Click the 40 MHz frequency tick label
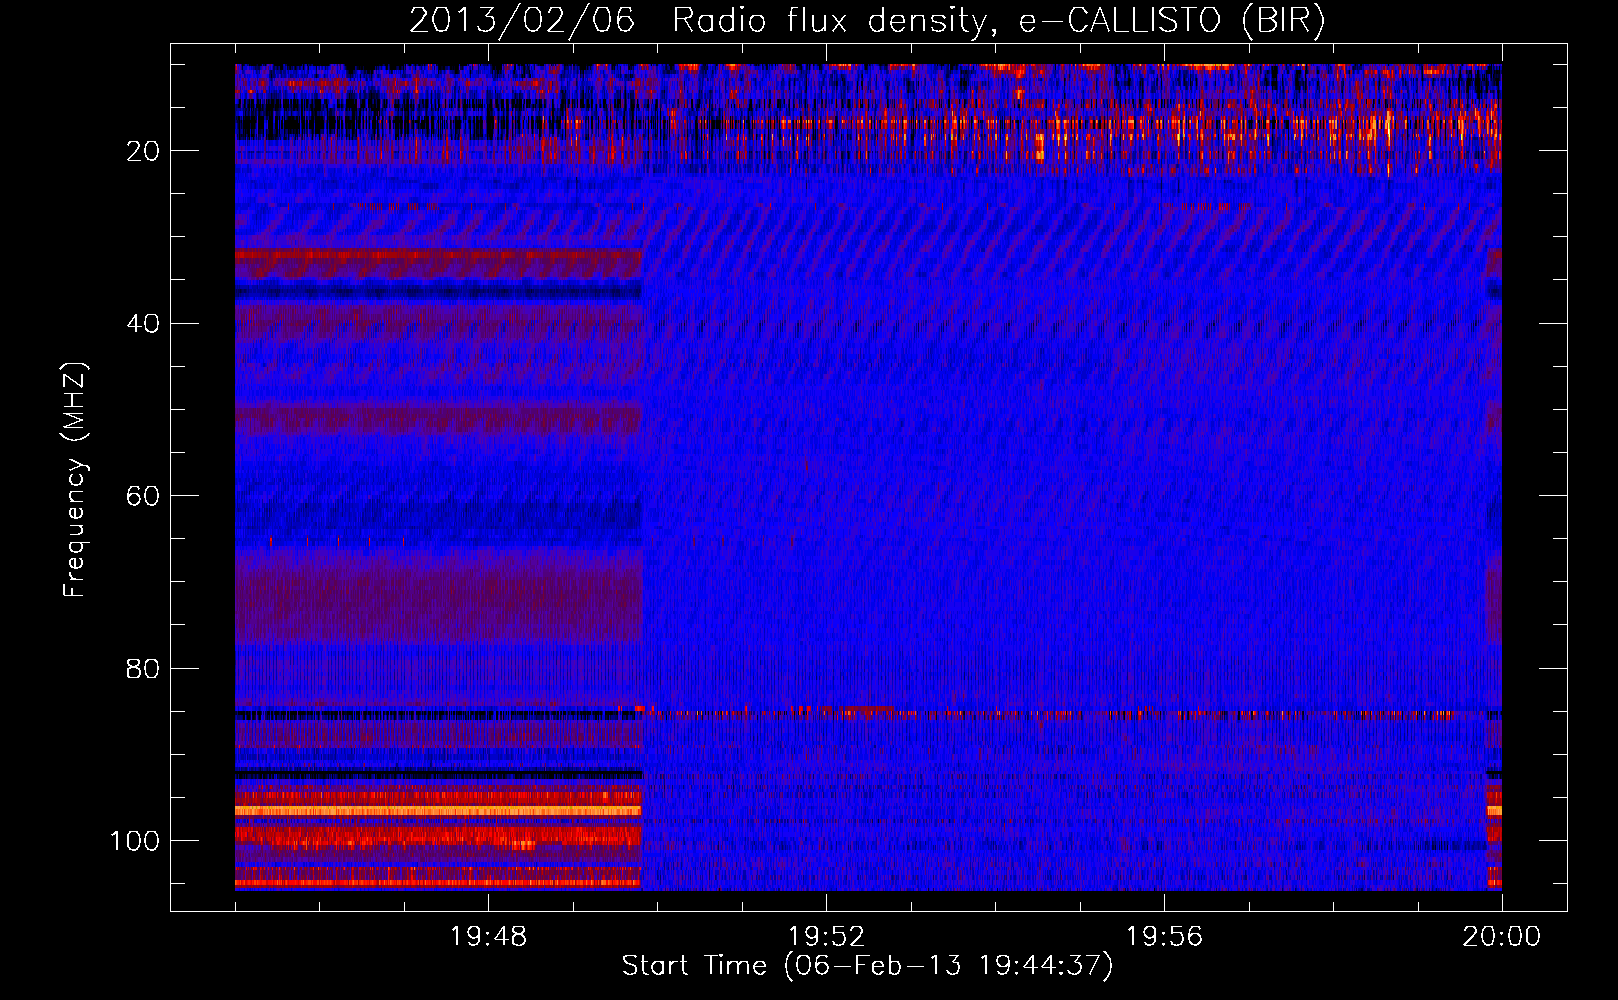Viewport: 1618px width, 1000px height. (143, 324)
